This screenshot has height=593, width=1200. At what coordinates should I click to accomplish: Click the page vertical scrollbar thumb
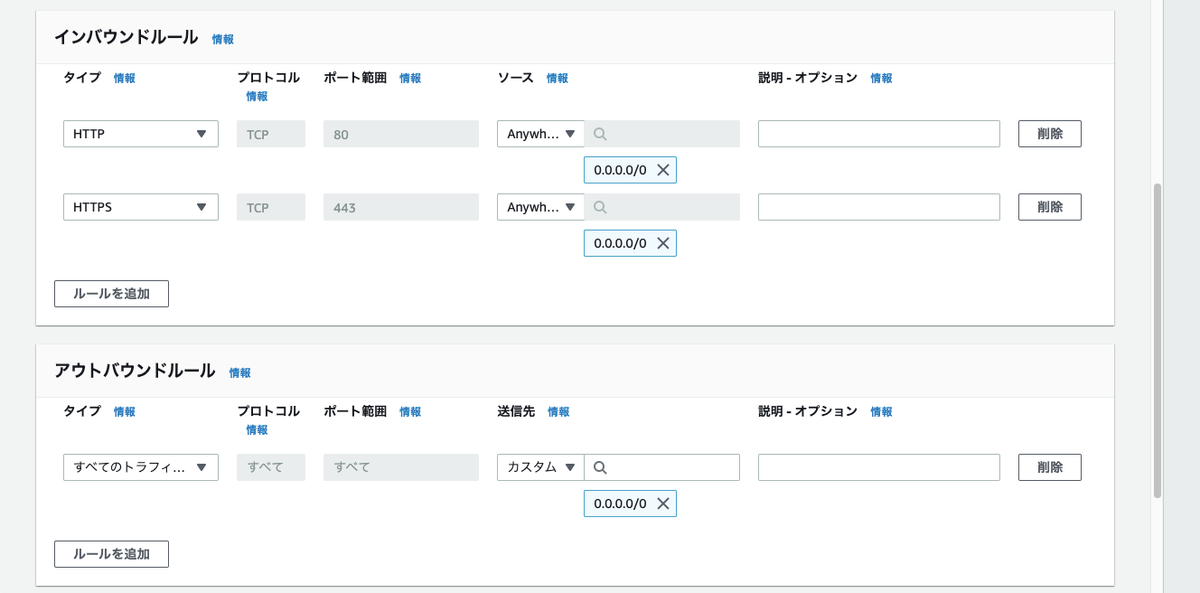pos(1158,340)
